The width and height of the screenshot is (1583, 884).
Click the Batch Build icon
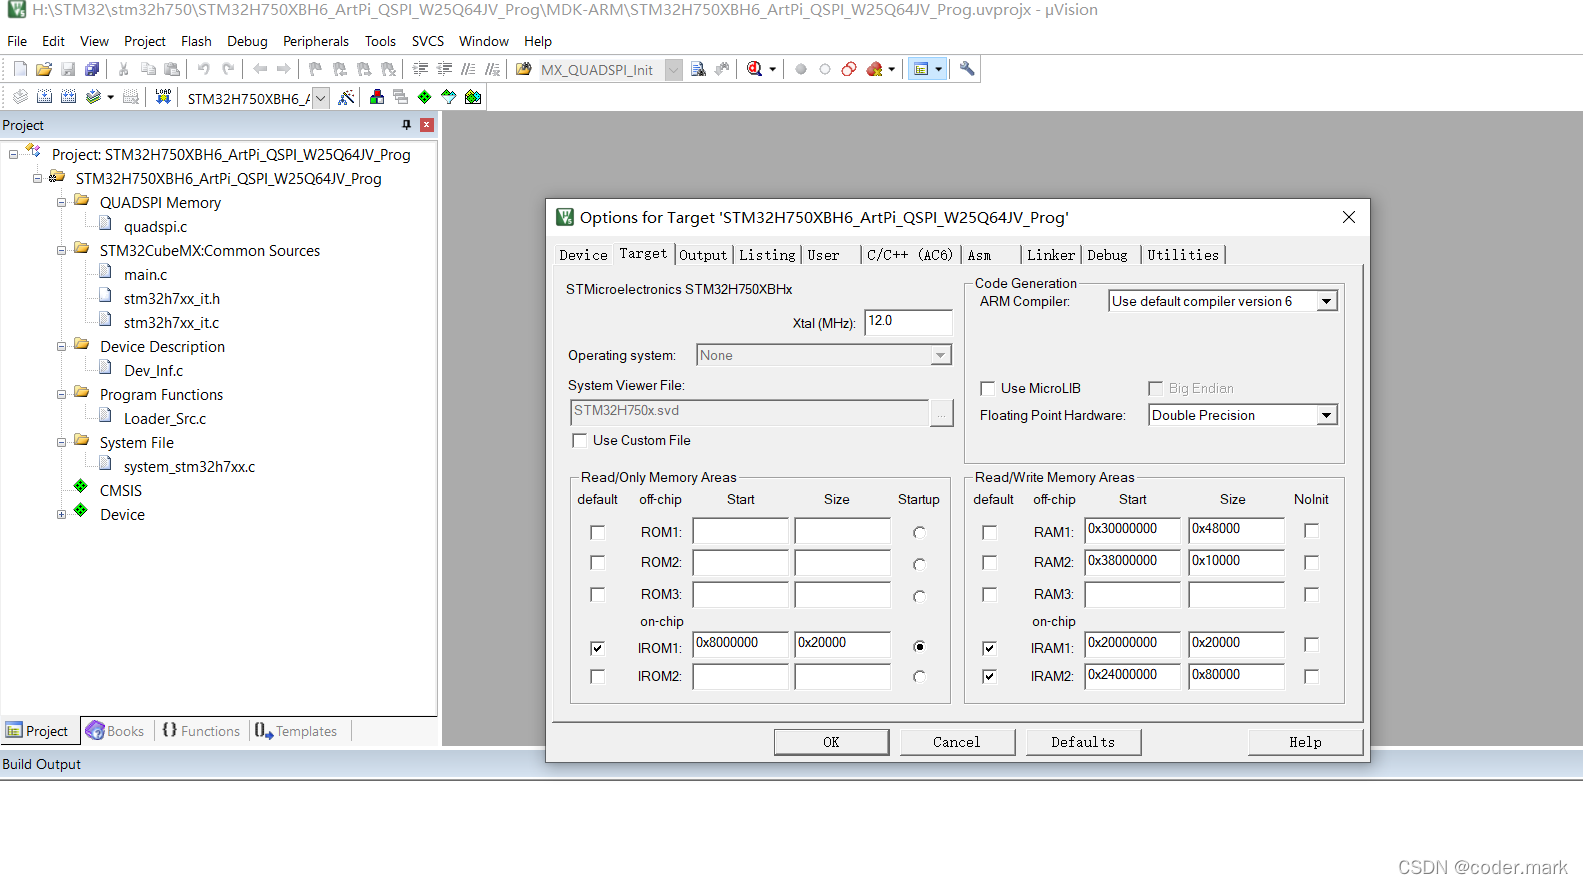93,97
